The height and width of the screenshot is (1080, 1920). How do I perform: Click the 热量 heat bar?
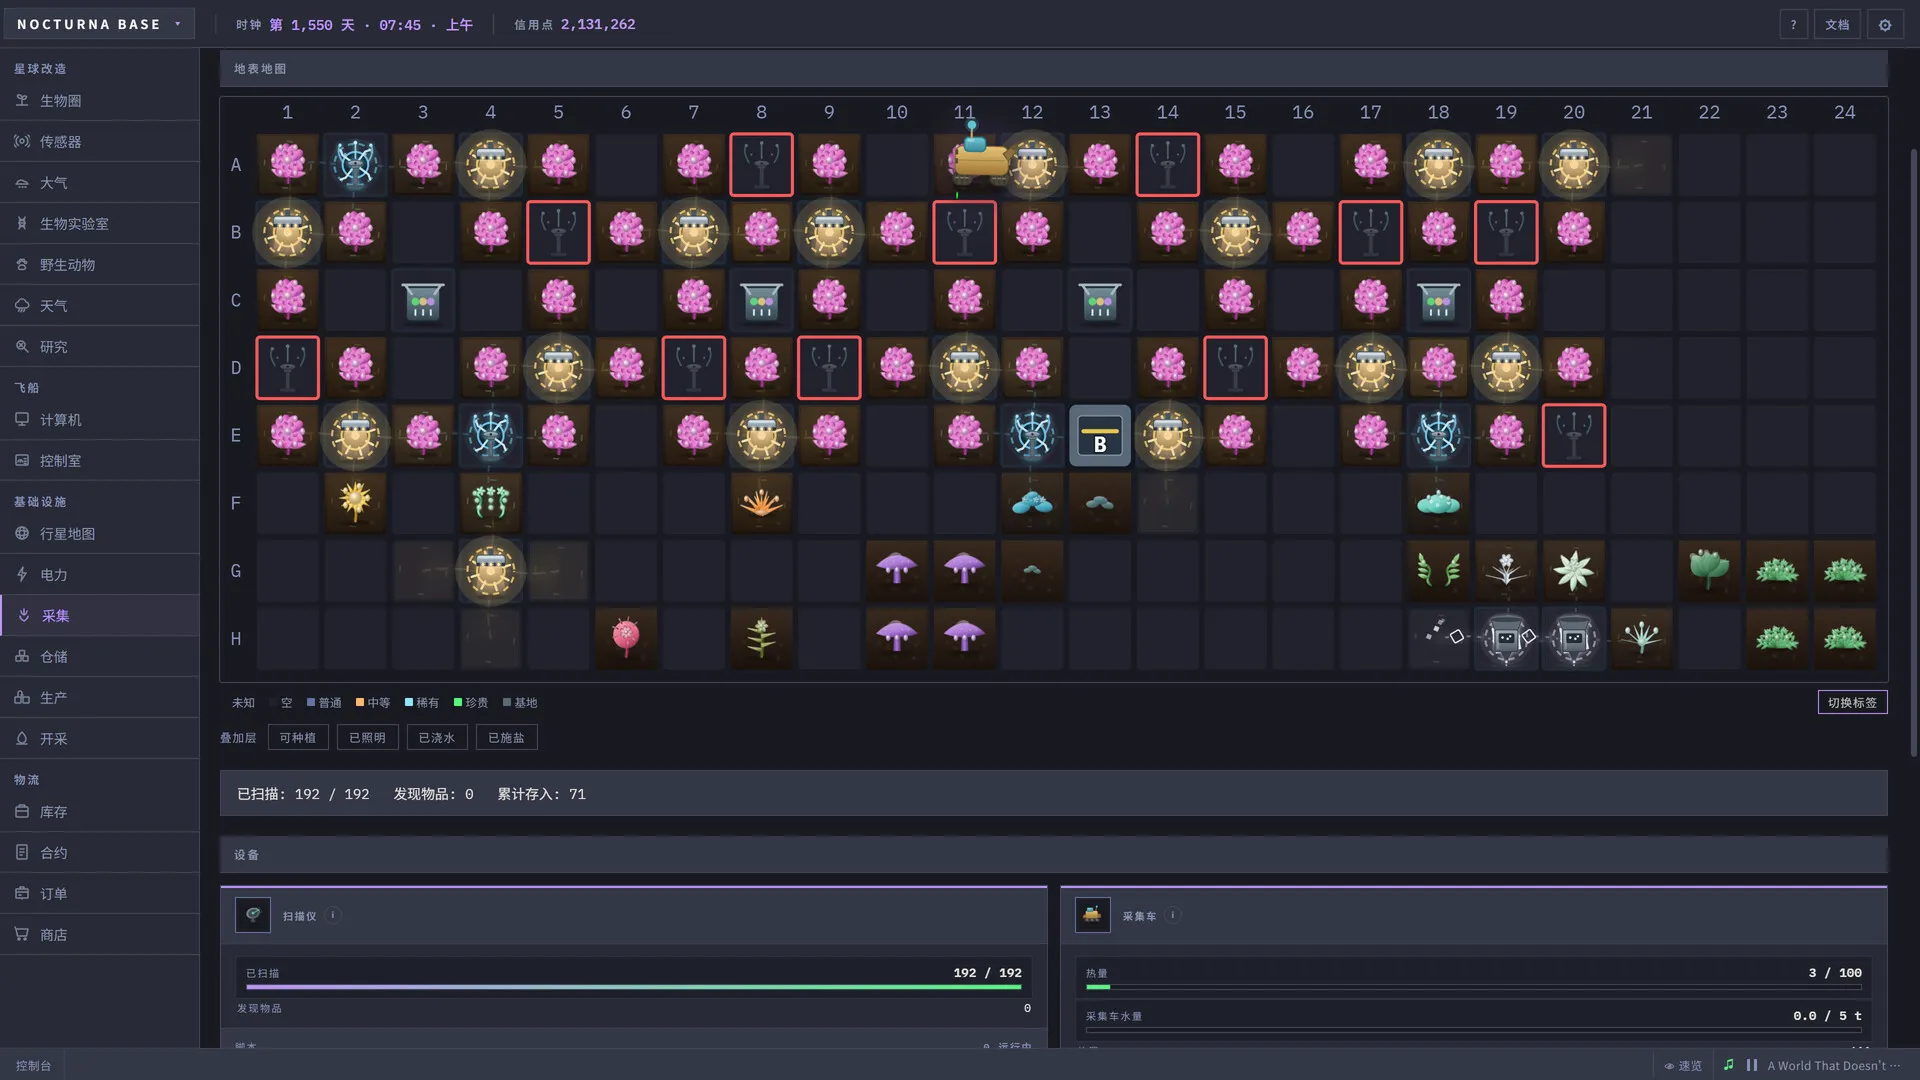click(x=1474, y=987)
